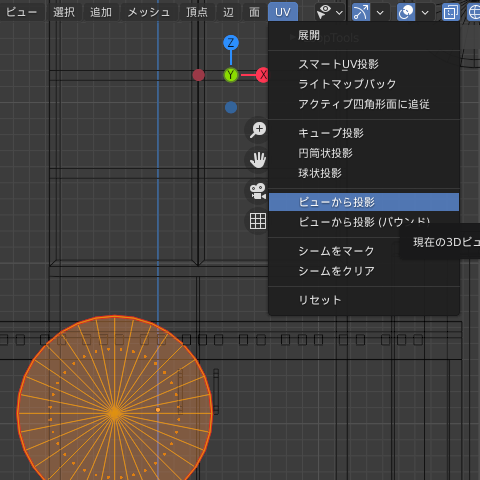Click the blue Z axis gizmo handle
This screenshot has height=480, width=480.
(231, 43)
